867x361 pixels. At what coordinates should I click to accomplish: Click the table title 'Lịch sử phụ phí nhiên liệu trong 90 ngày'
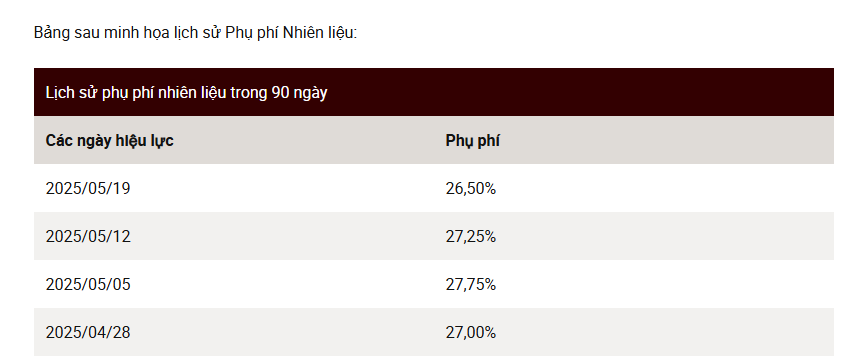186,93
